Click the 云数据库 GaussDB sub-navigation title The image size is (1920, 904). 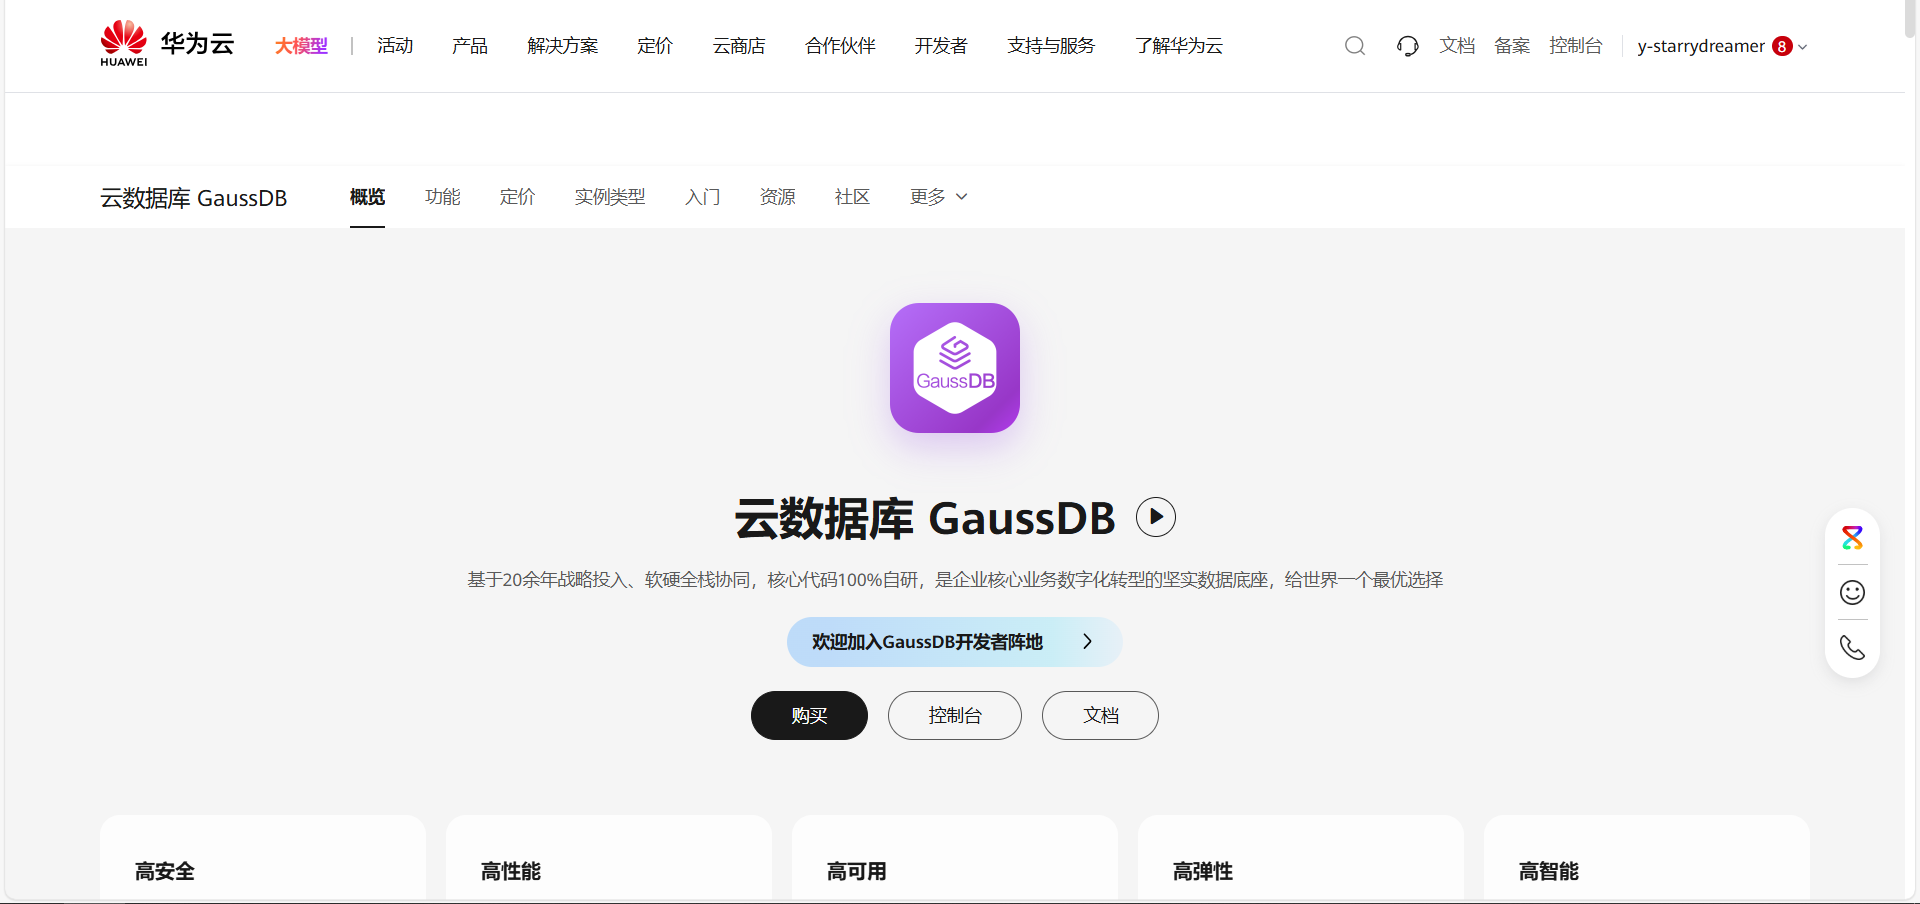click(x=194, y=198)
